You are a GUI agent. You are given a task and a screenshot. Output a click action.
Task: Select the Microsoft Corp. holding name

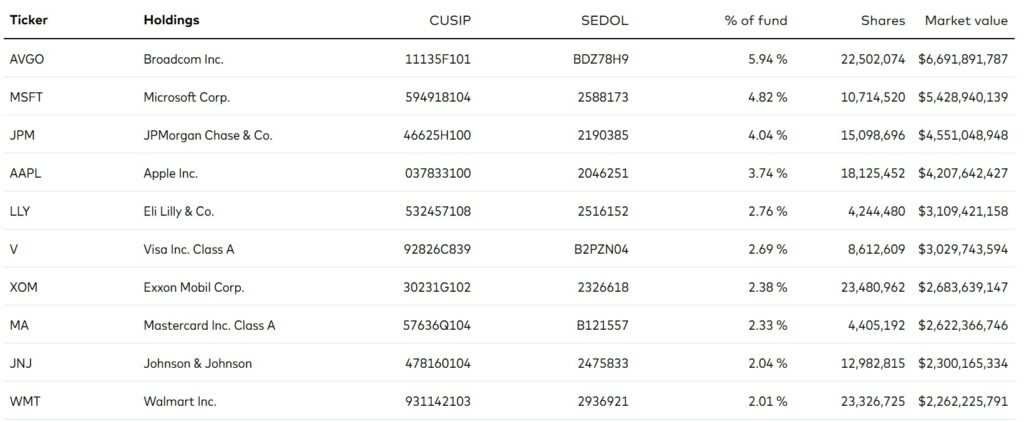(187, 98)
